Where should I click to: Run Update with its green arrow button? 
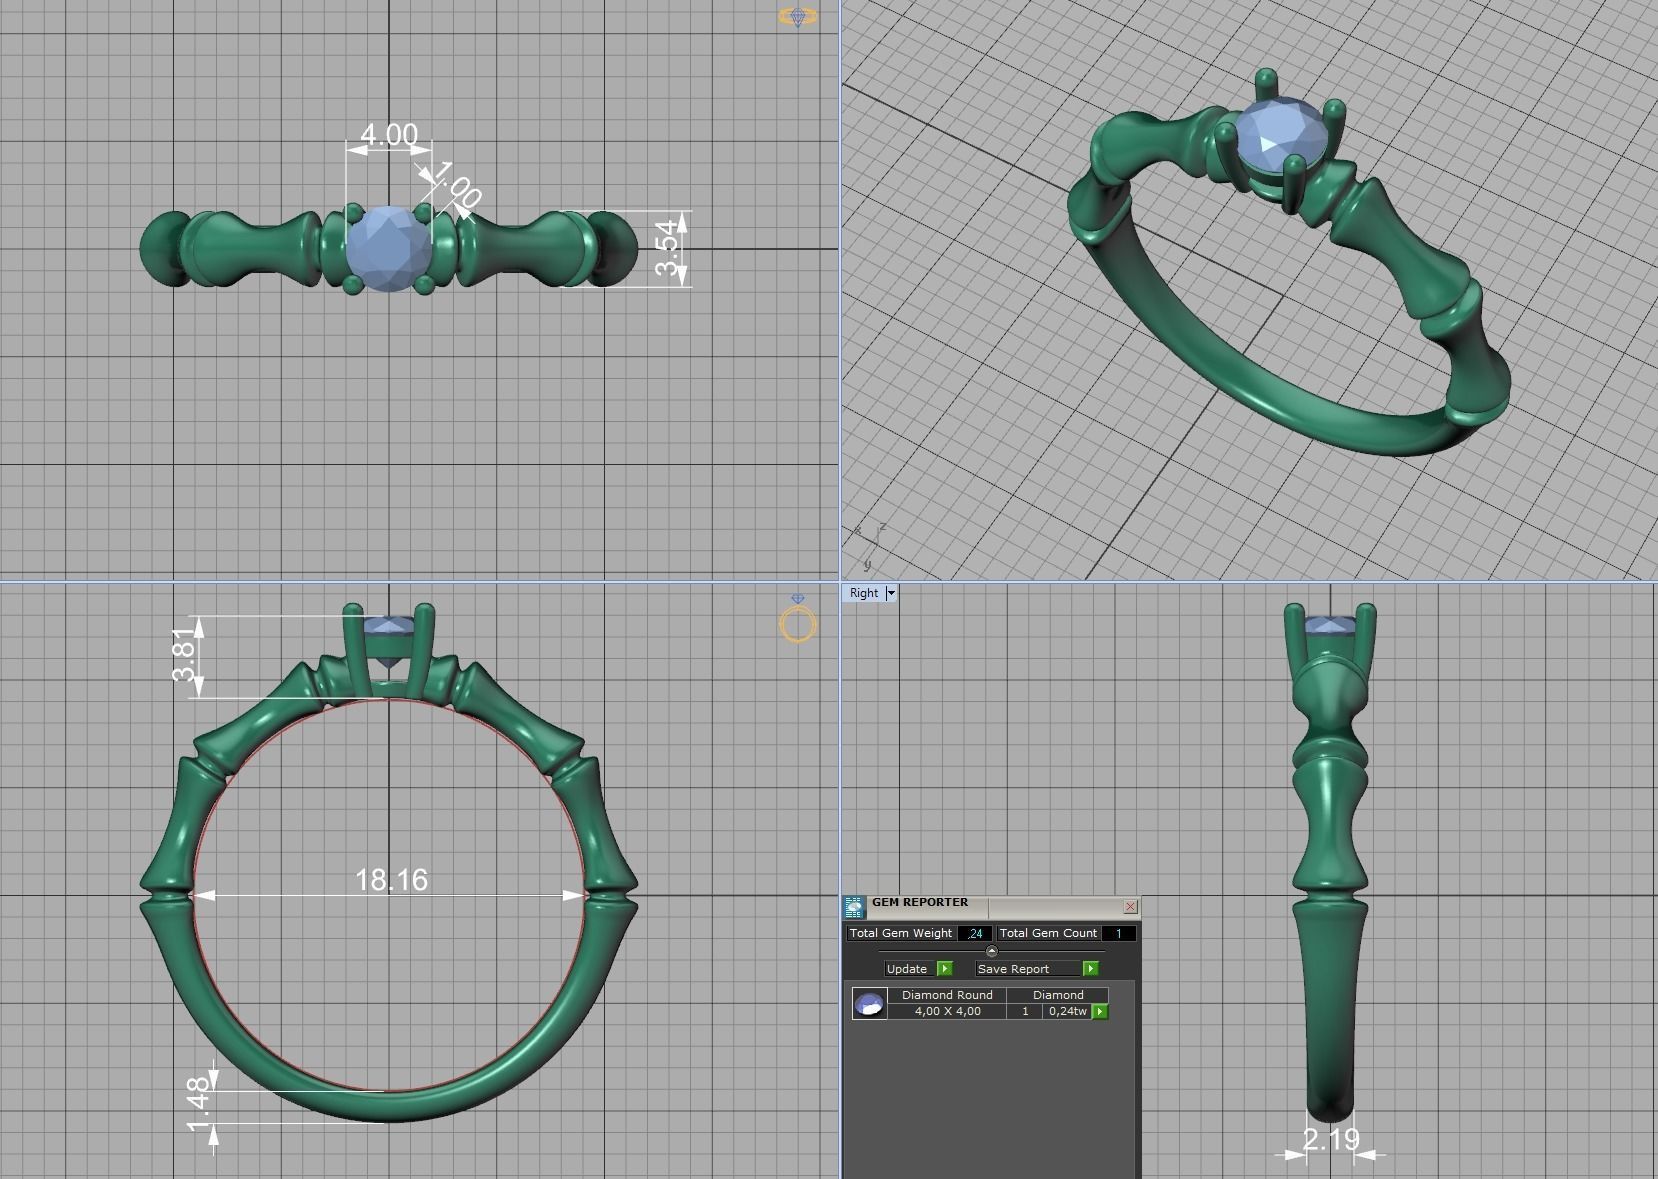[944, 968]
